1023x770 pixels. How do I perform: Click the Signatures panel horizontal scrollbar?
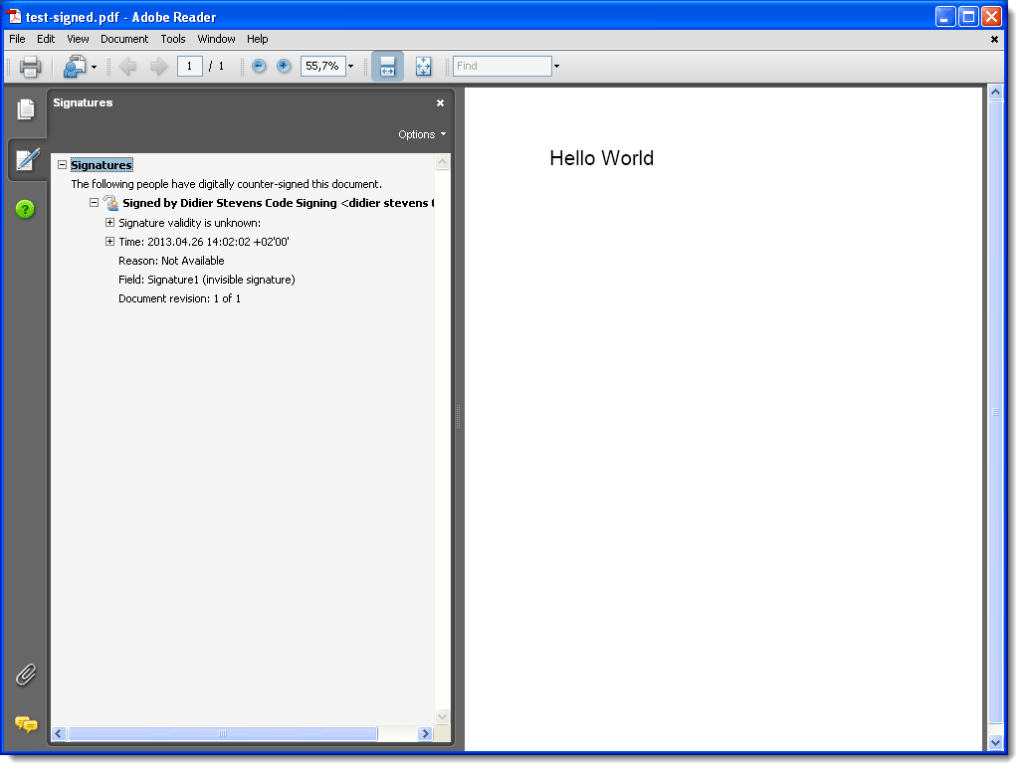coord(223,733)
